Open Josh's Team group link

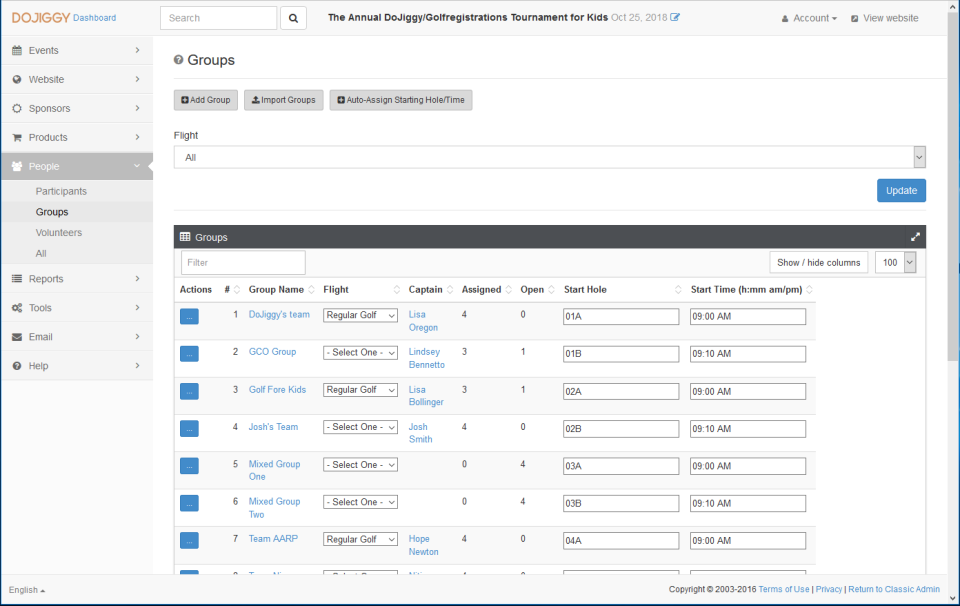point(273,427)
